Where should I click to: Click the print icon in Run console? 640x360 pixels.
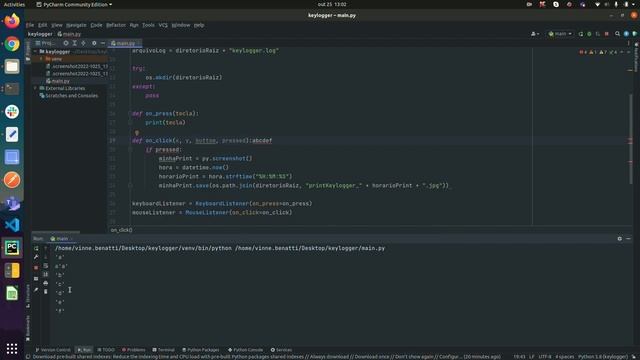[46, 283]
